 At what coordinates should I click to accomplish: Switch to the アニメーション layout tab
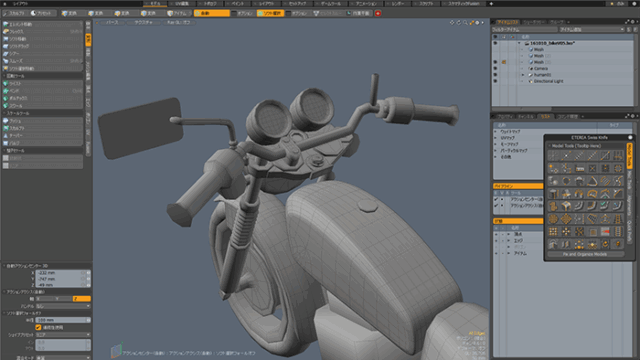click(x=366, y=4)
